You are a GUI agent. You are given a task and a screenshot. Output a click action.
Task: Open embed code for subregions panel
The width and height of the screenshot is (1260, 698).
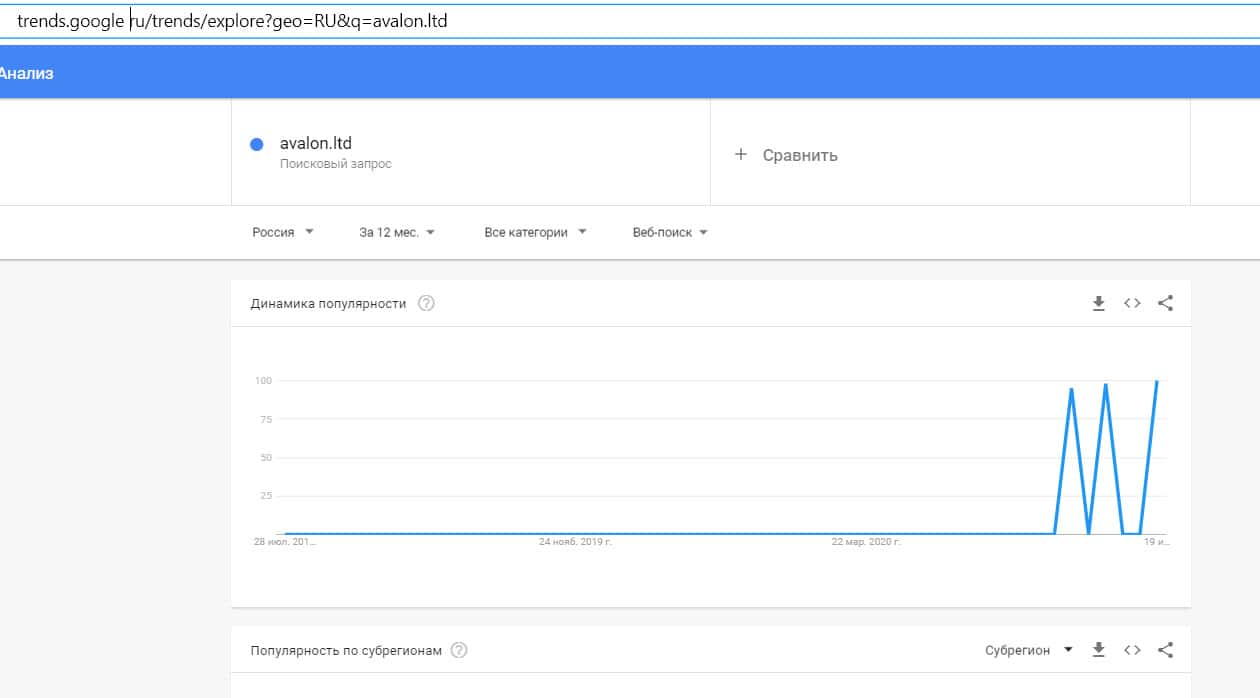pos(1132,650)
